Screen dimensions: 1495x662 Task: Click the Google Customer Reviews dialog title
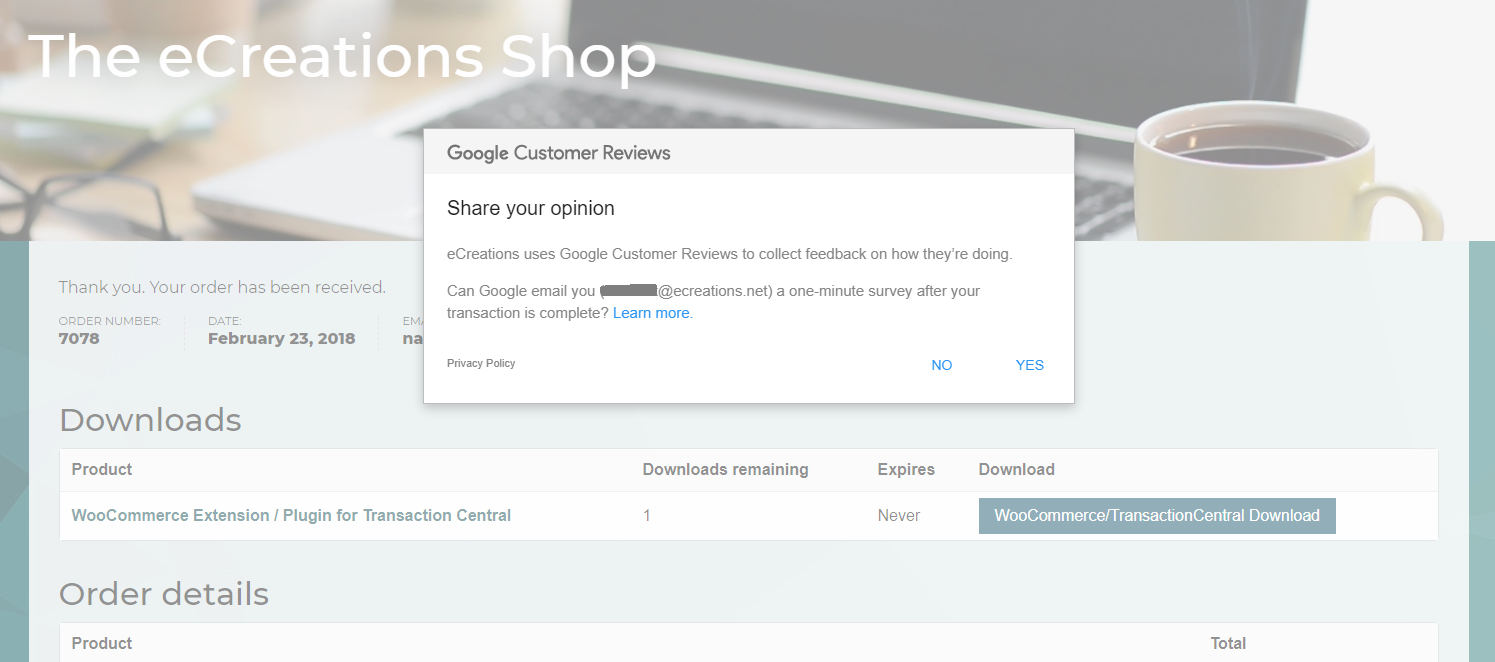558,153
